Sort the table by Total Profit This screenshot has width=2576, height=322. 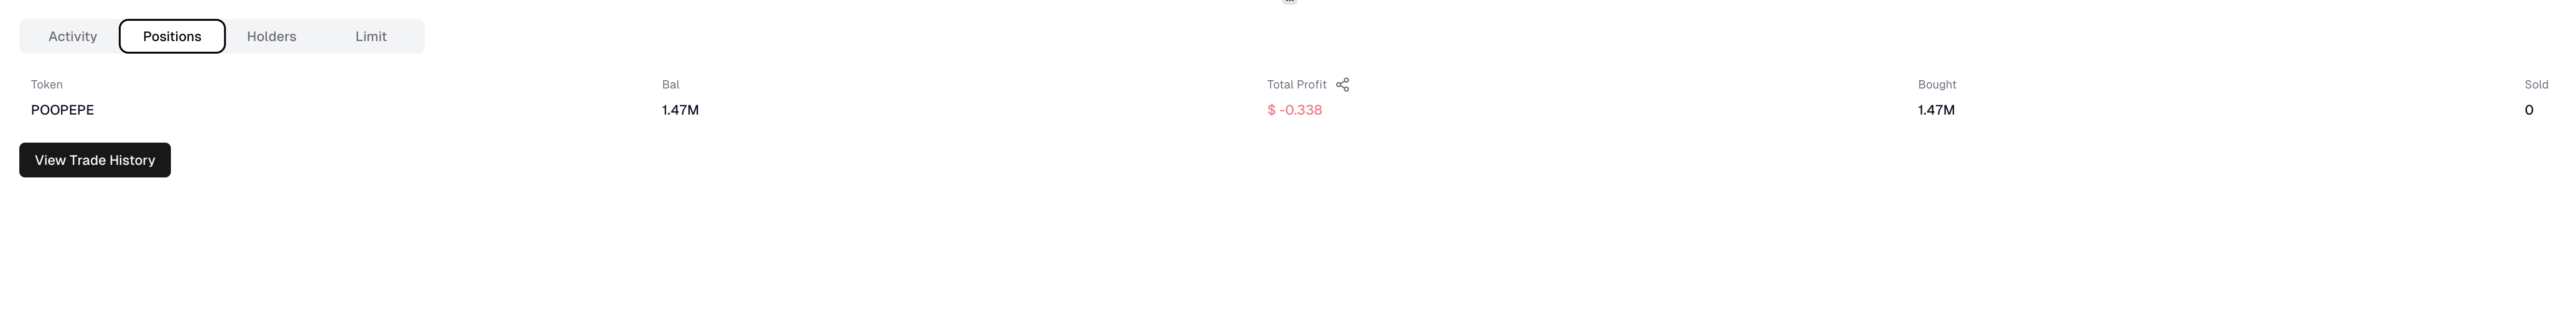tap(1296, 84)
